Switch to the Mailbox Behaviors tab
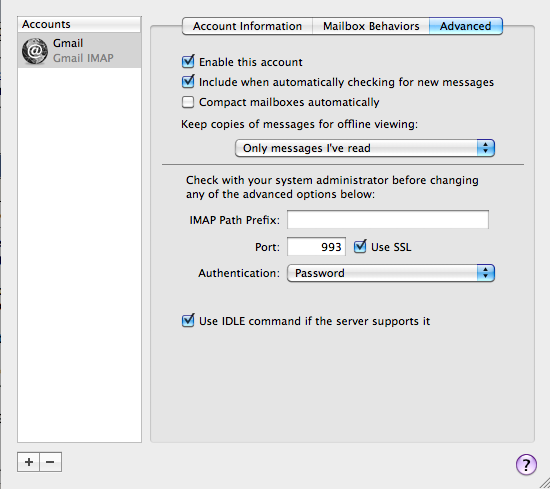 371,26
